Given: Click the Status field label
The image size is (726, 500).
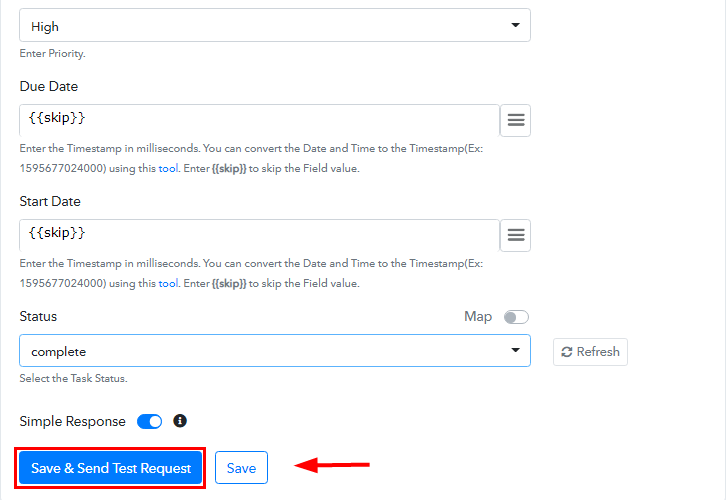Looking at the screenshot, I should pos(38,317).
